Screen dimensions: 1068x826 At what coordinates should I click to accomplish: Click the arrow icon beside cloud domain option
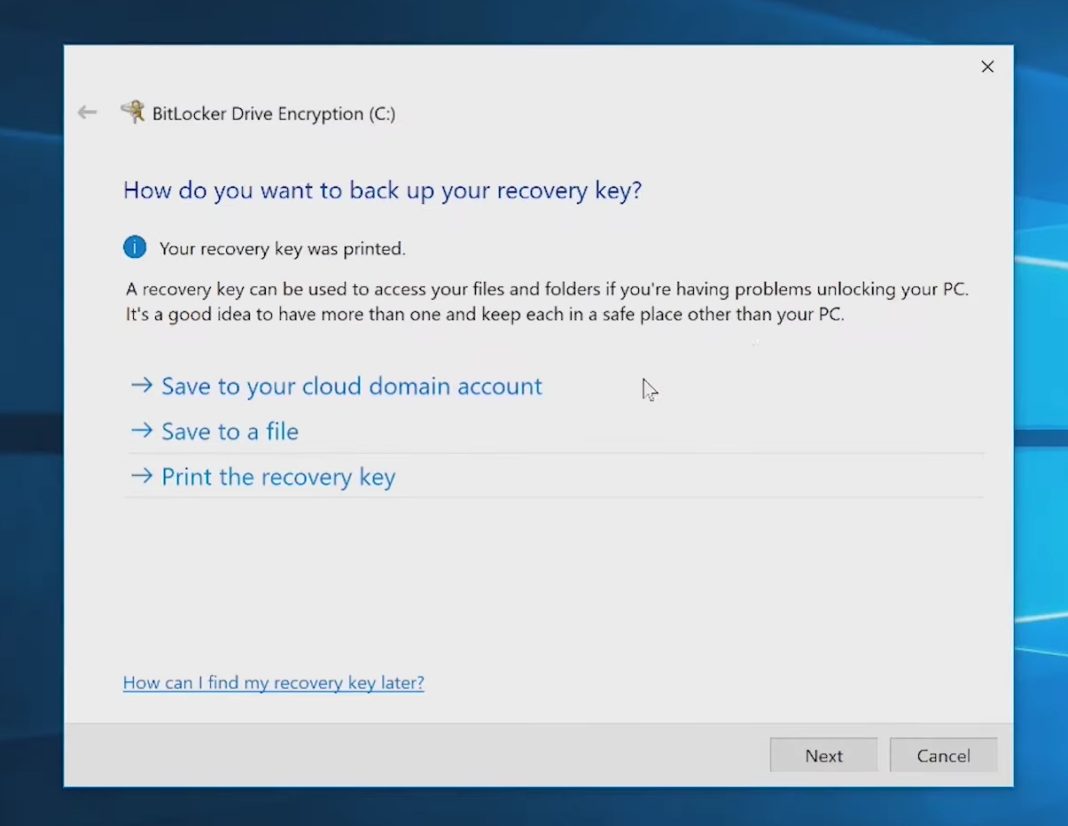pos(140,386)
